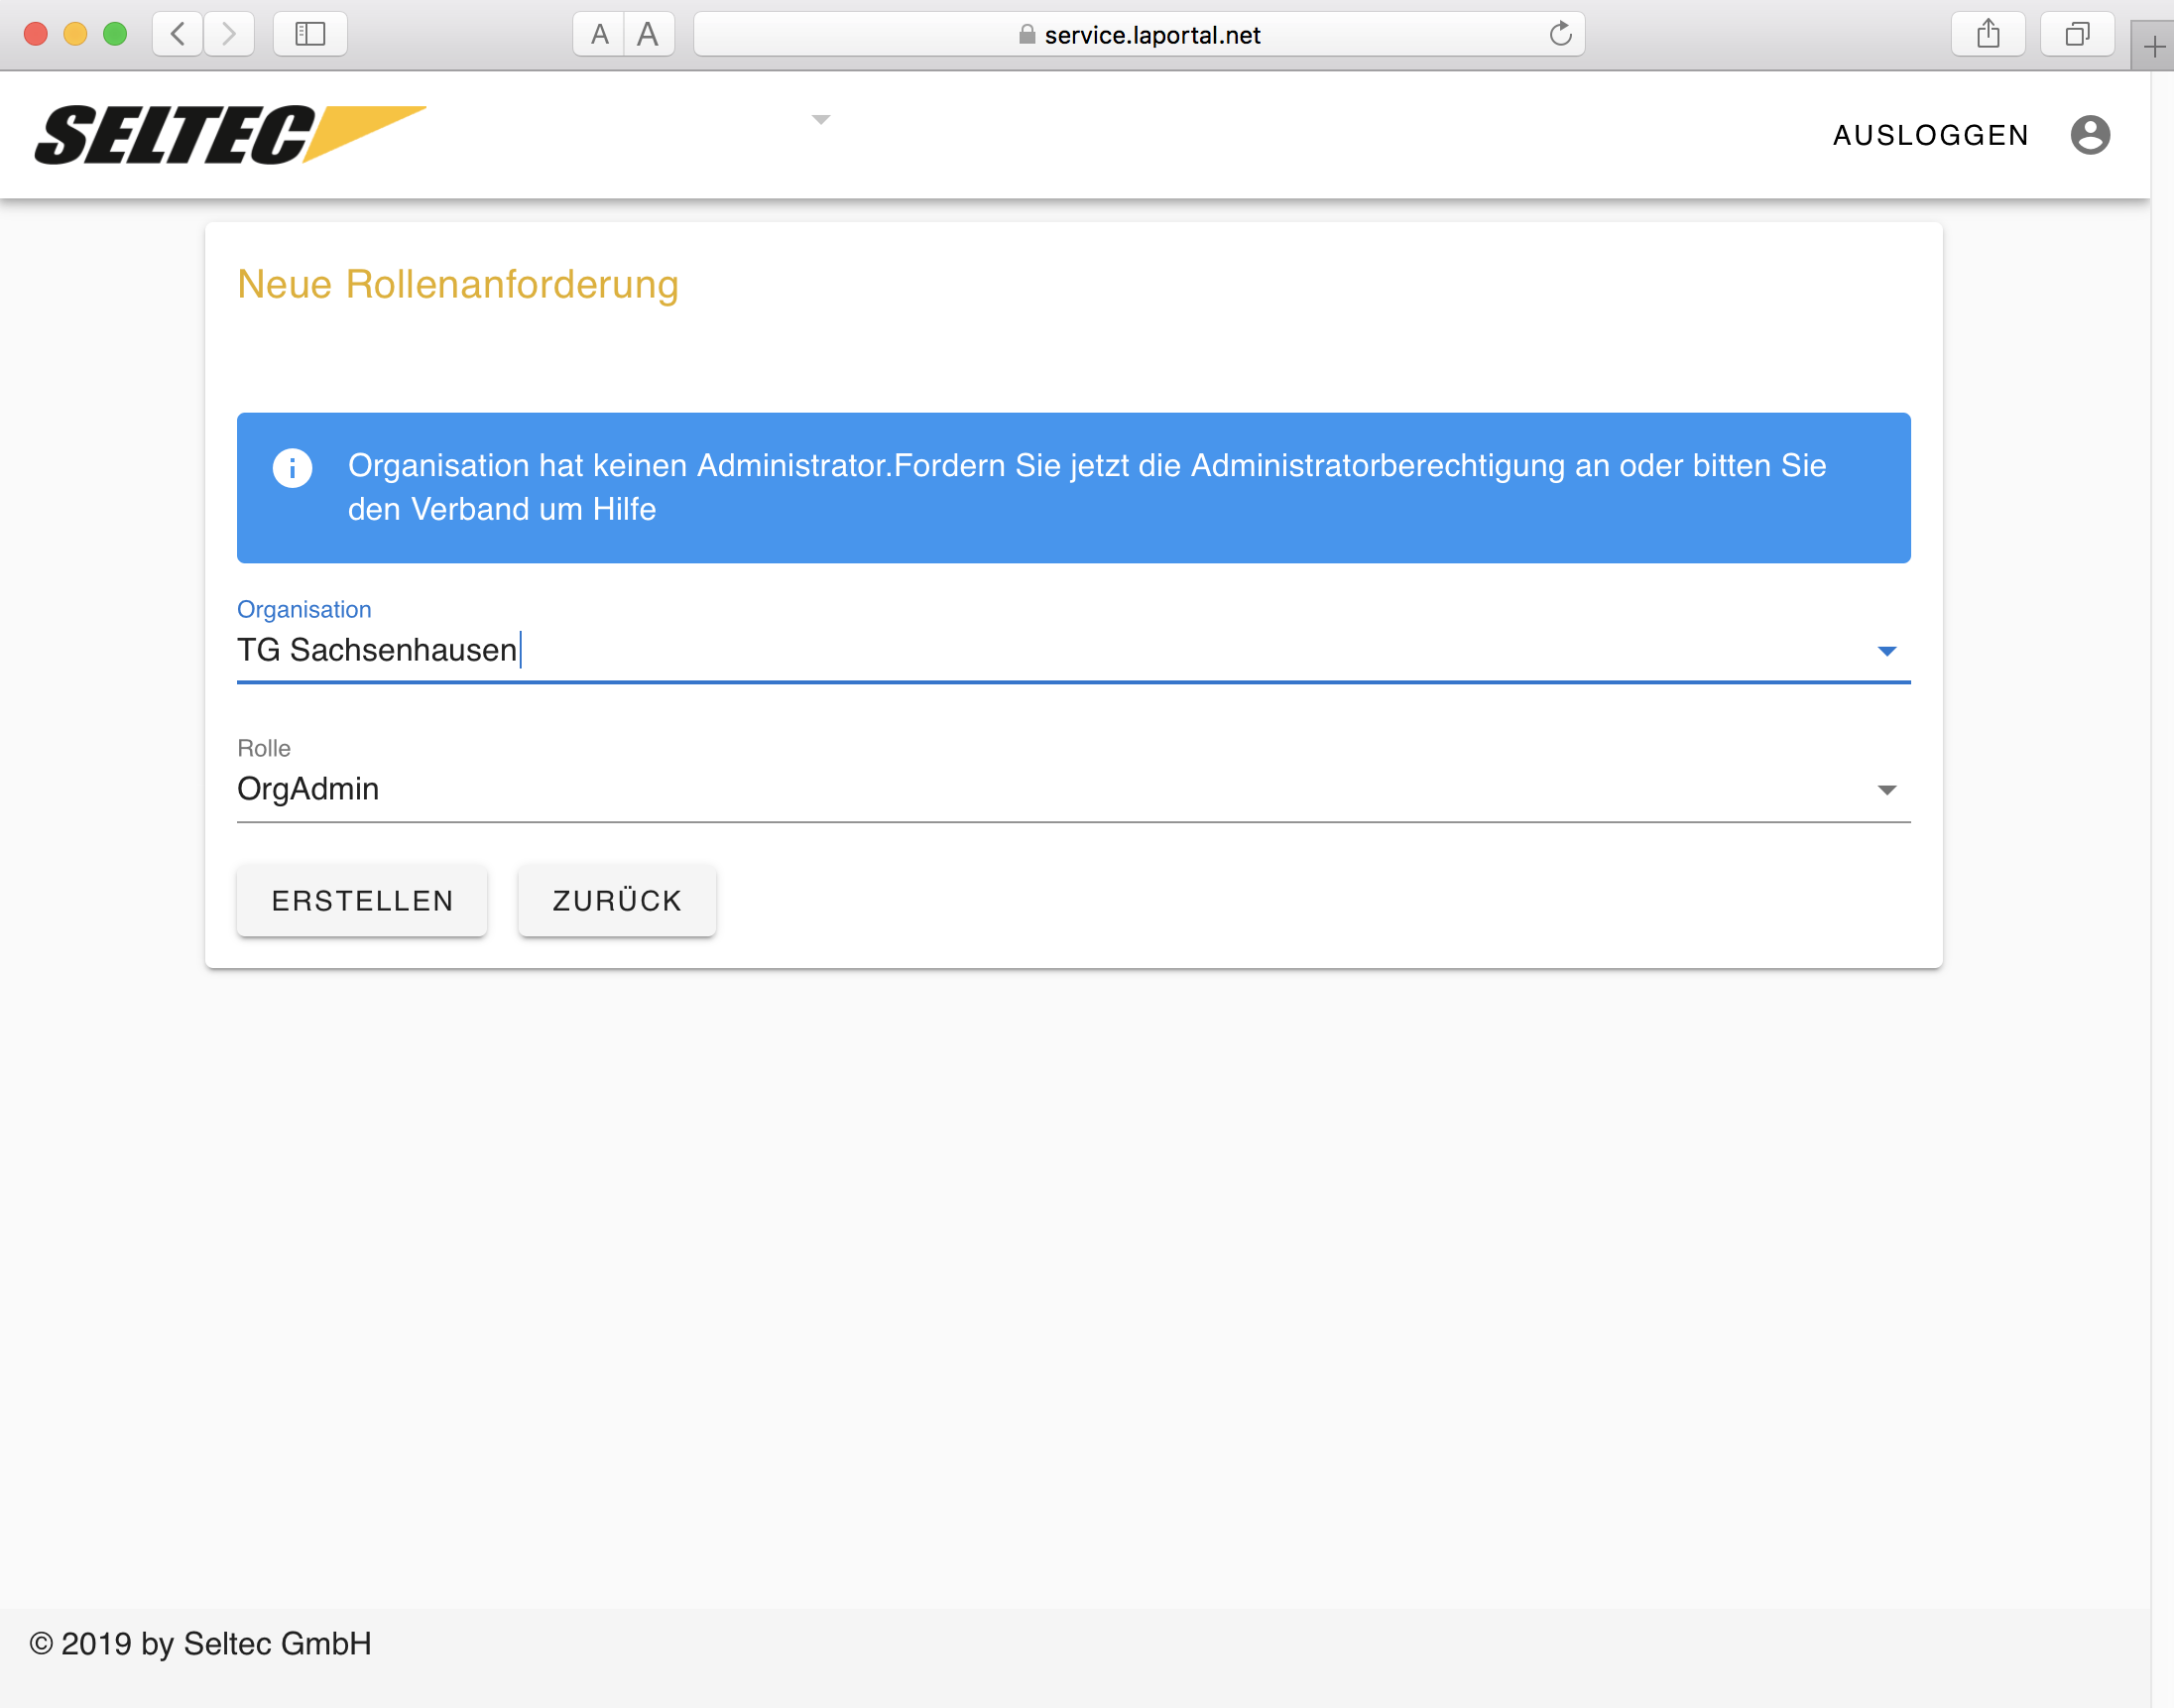Show all tabs overview

click(2077, 34)
